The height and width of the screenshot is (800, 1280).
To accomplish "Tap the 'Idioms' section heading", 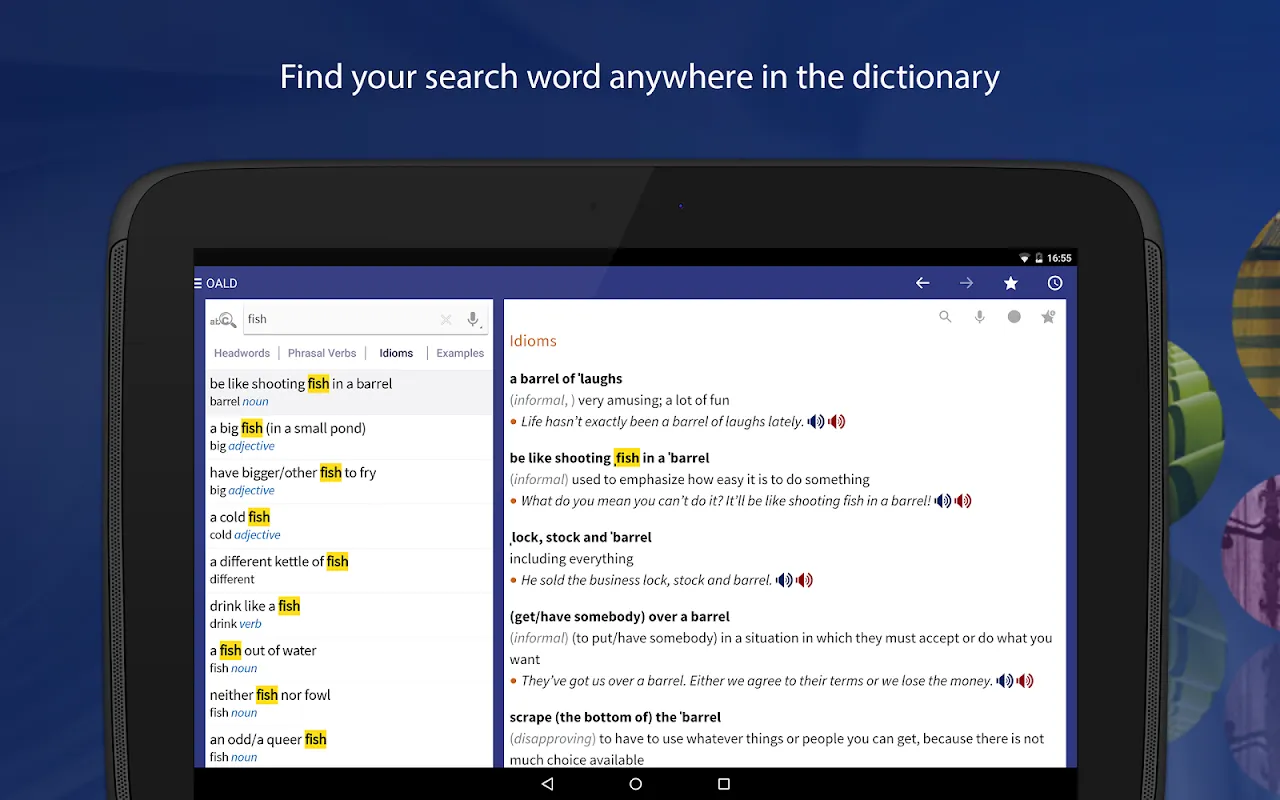I will click(533, 341).
